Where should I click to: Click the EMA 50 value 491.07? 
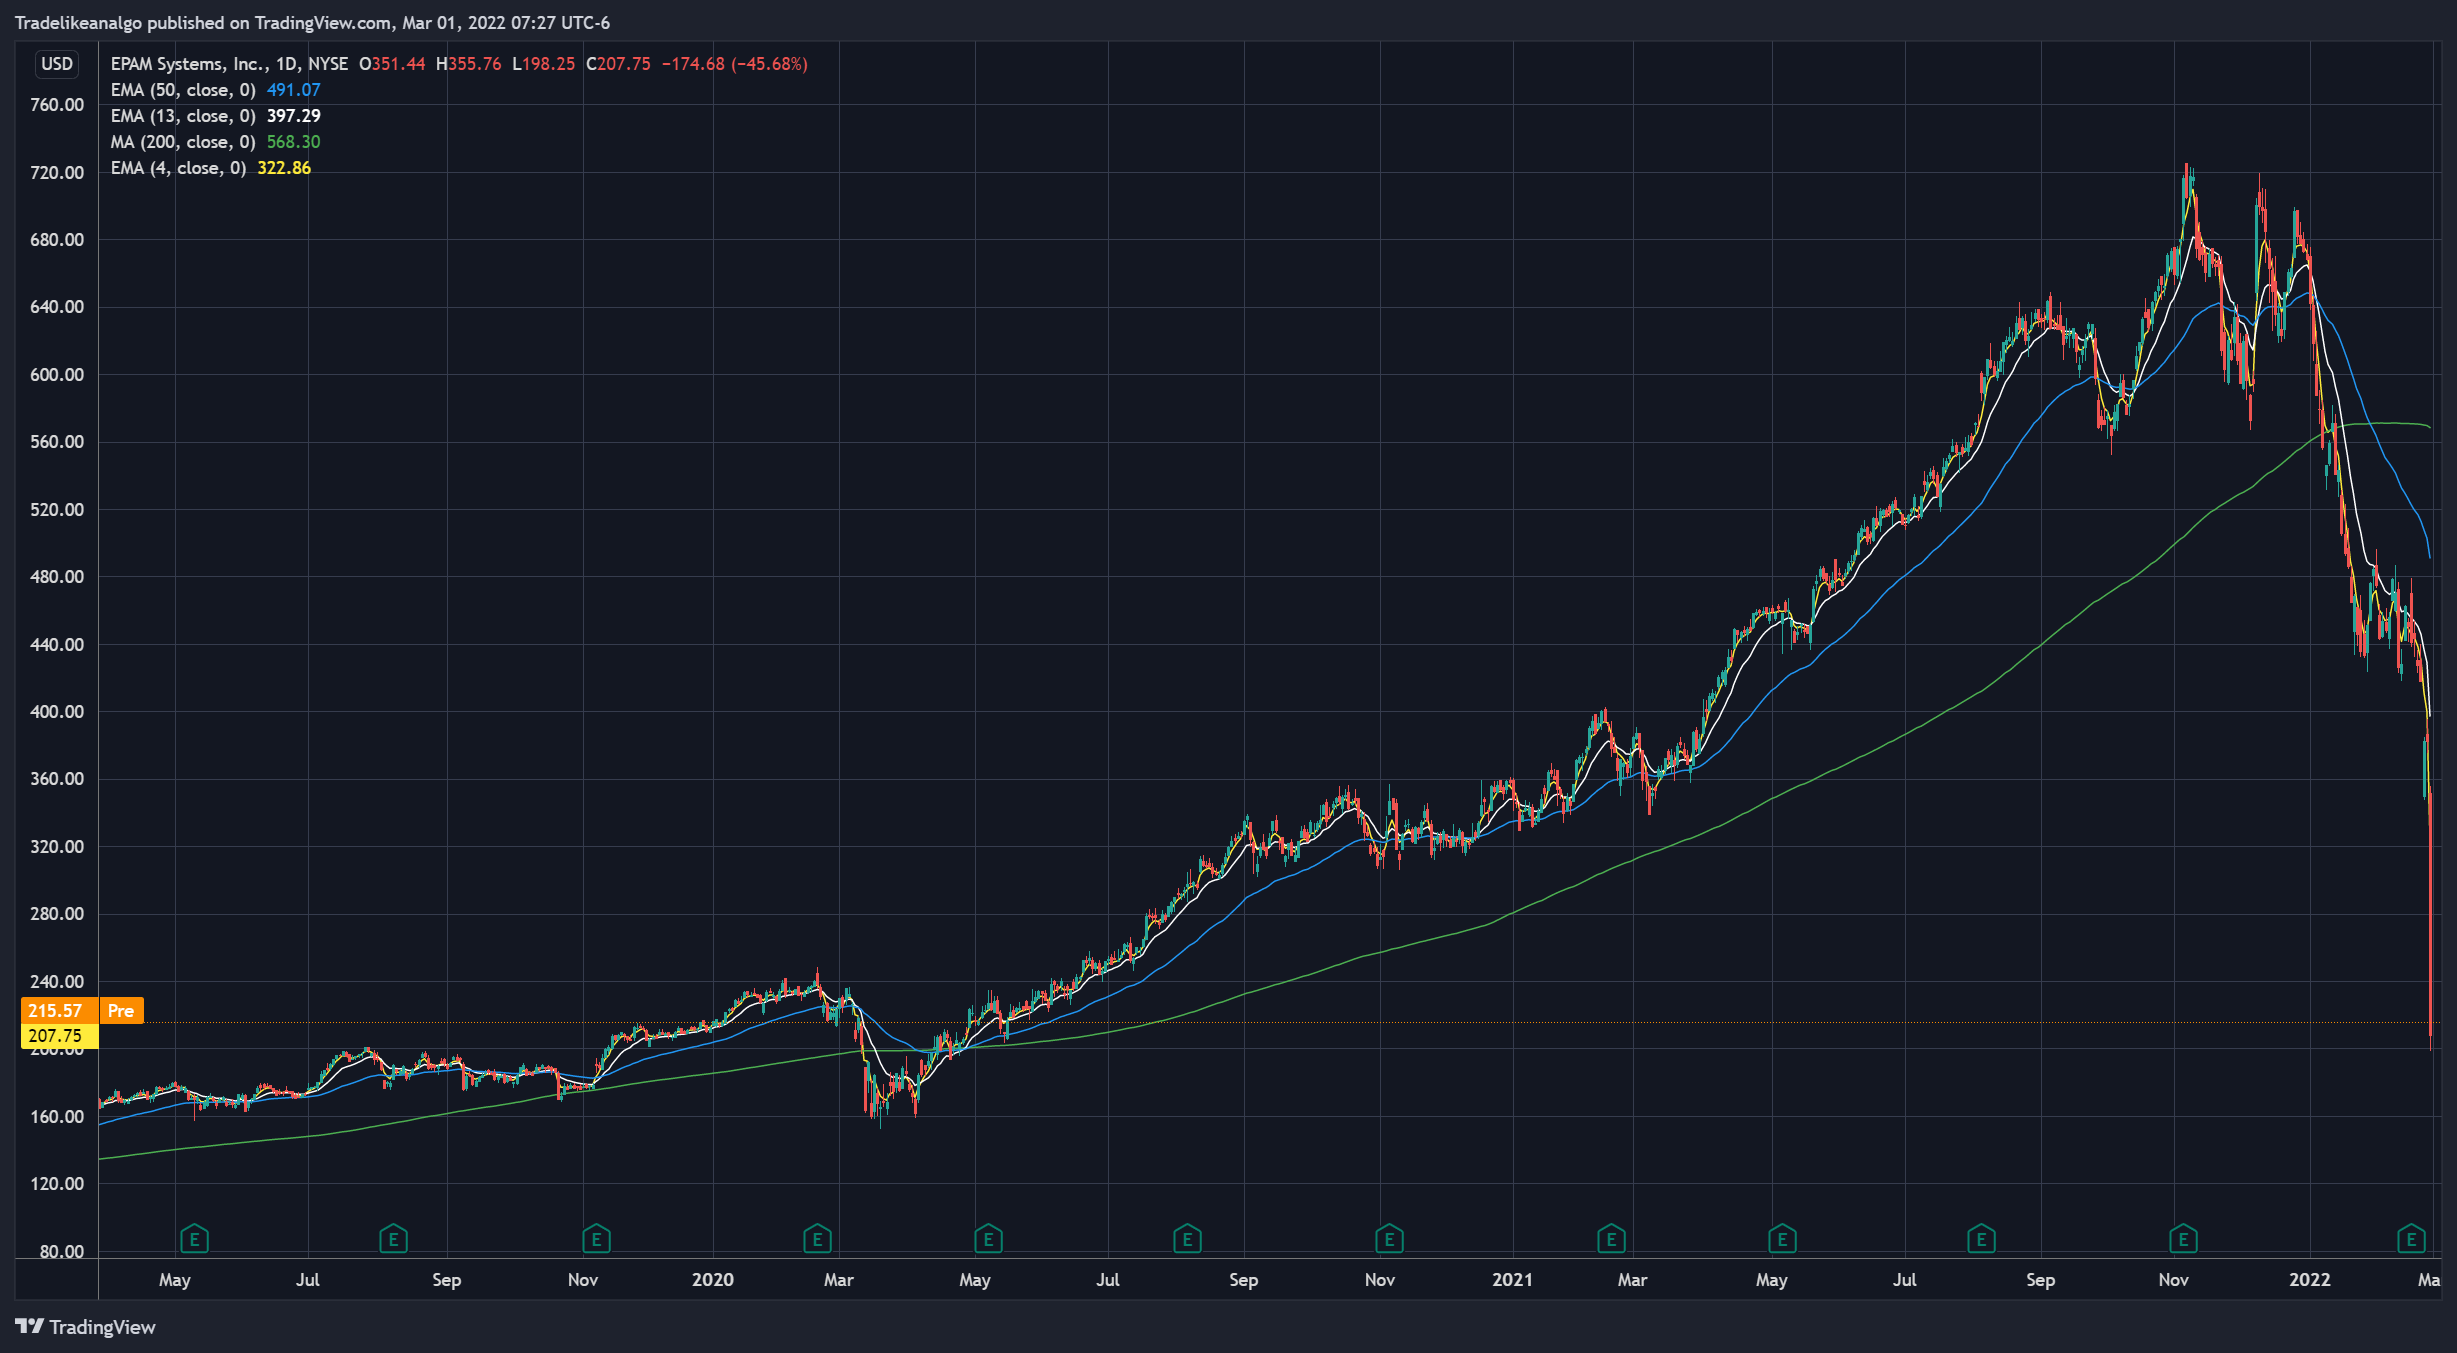pos(294,90)
